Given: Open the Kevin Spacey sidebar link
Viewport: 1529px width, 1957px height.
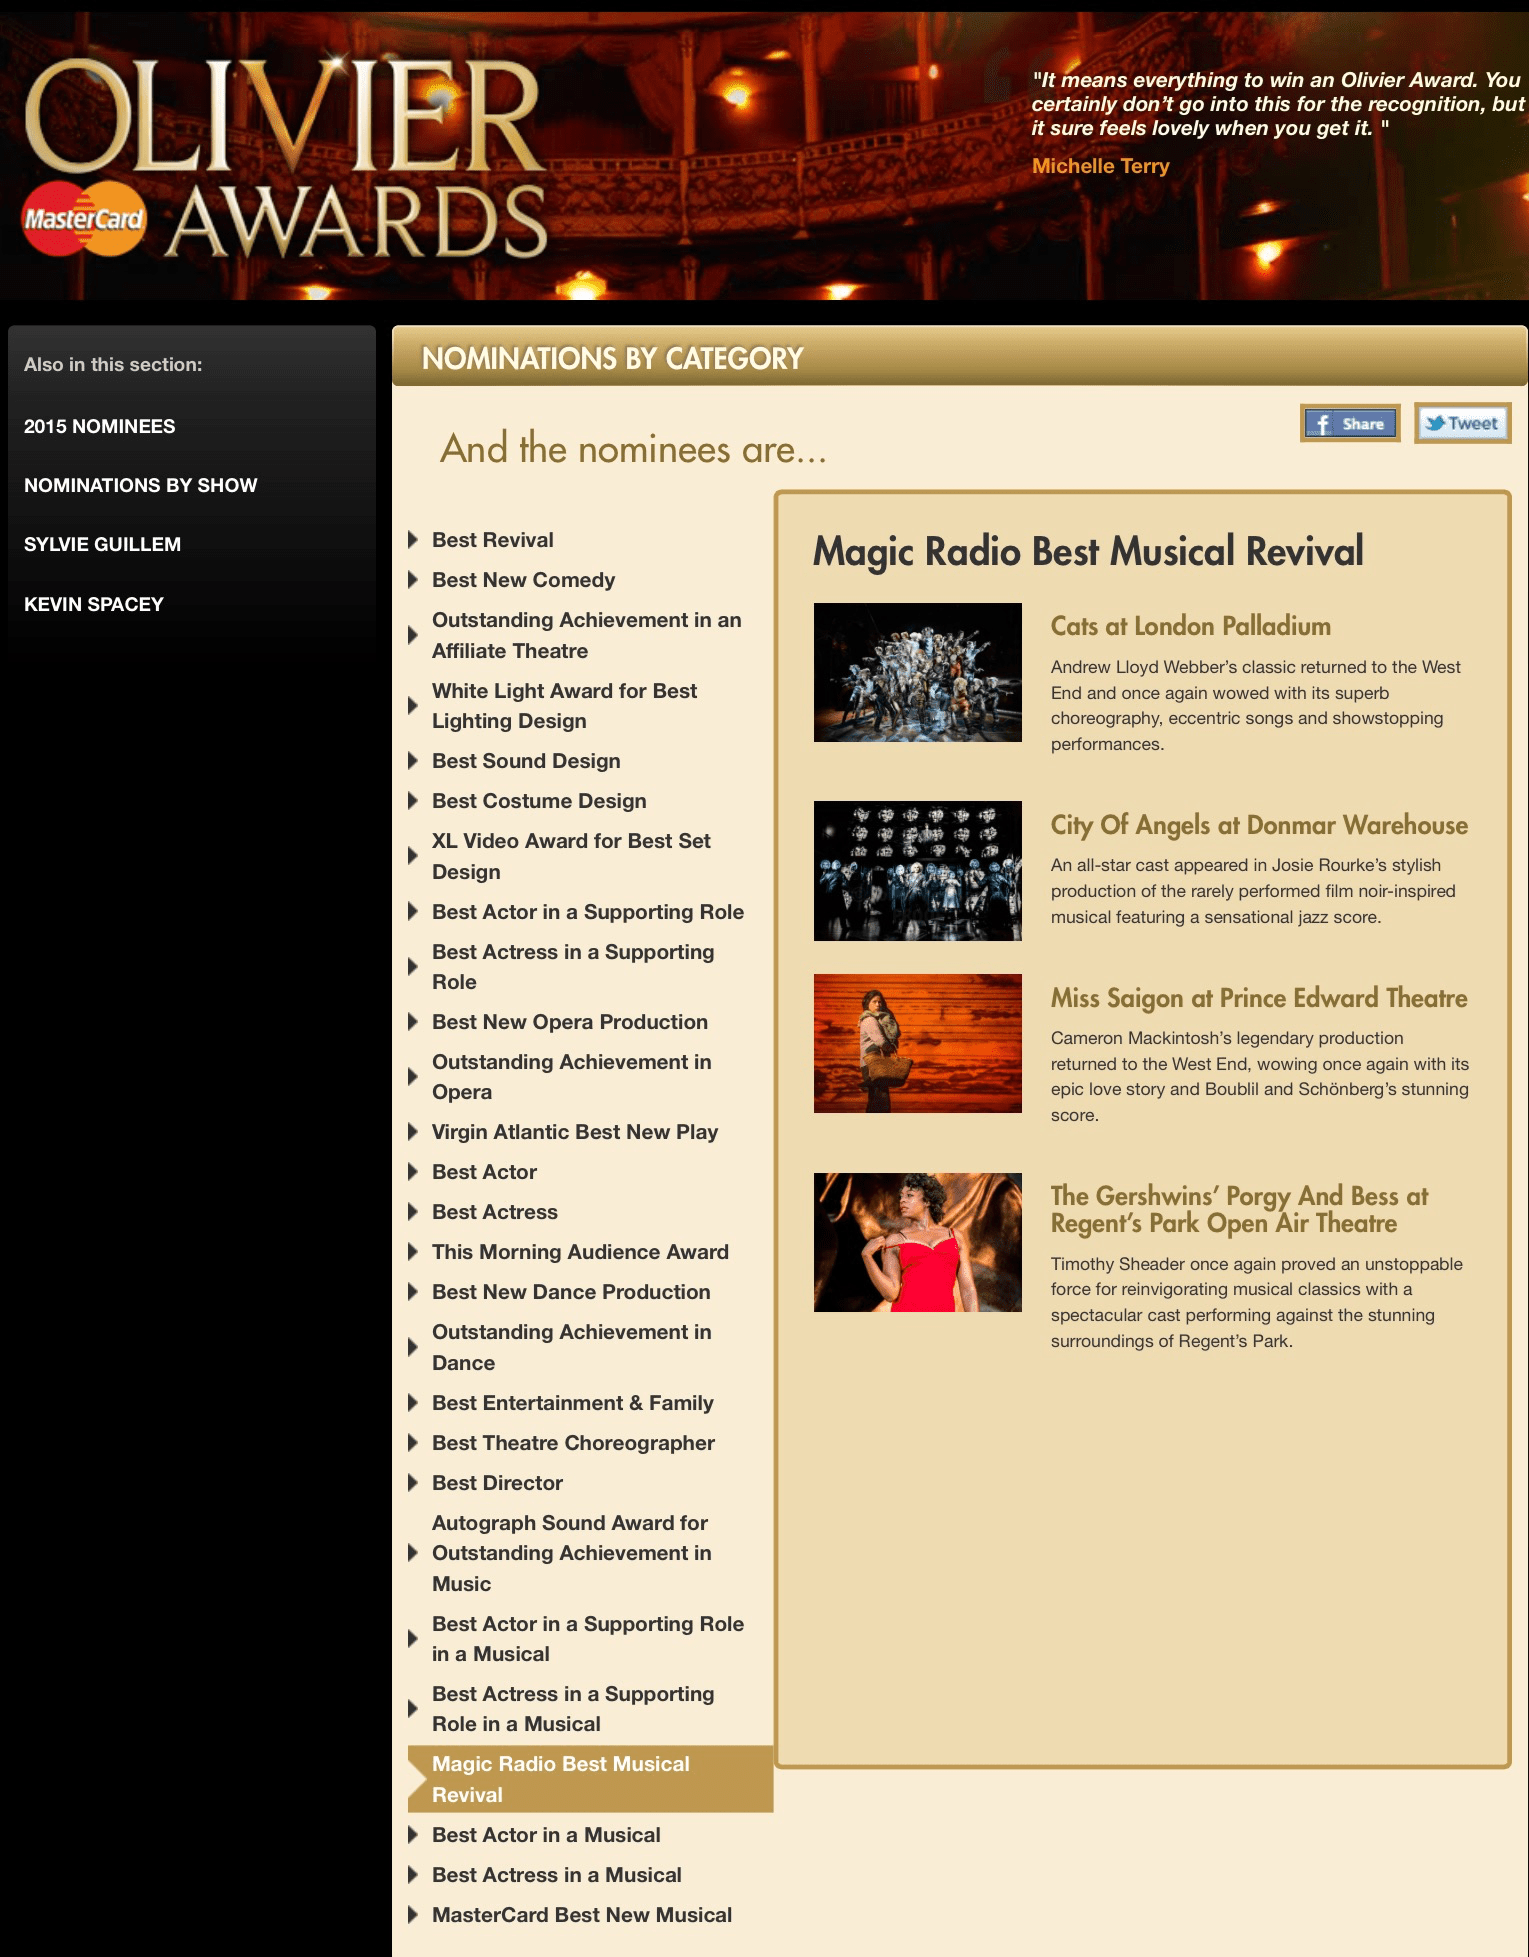Looking at the screenshot, I should 93,604.
